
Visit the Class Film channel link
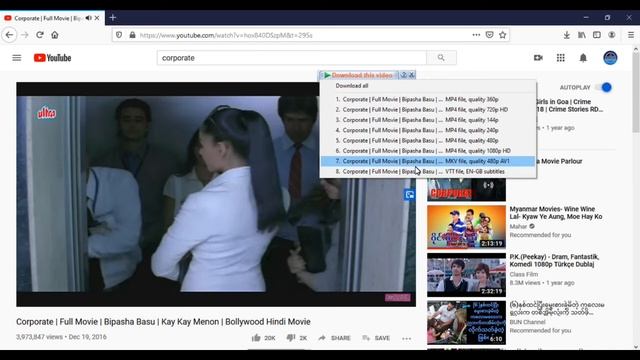coord(523,274)
